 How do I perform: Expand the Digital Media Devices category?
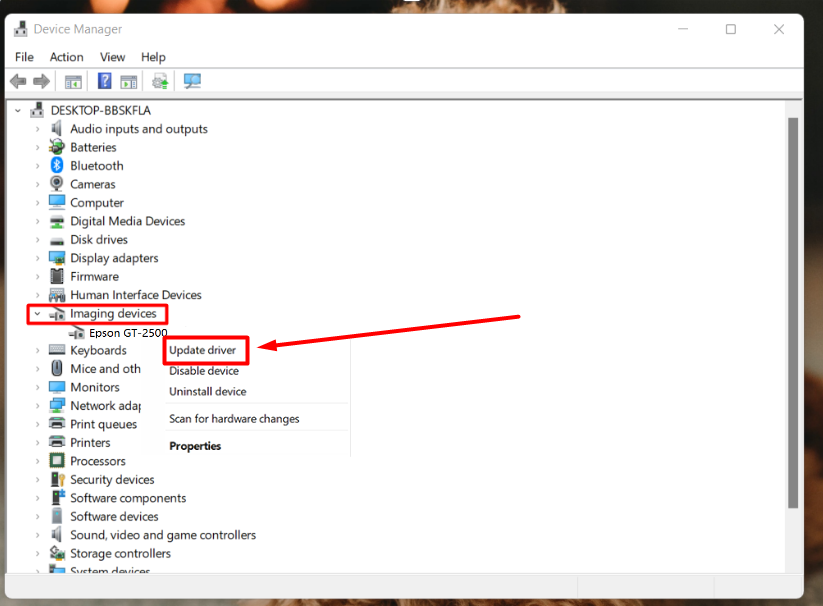(37, 221)
